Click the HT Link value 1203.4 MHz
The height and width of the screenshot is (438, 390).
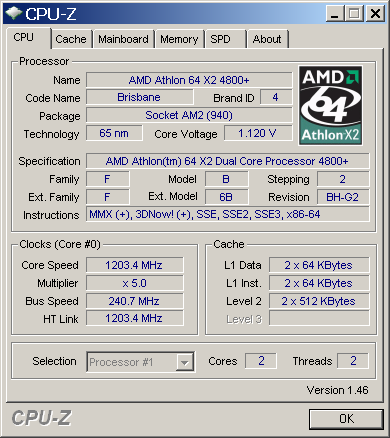(134, 318)
